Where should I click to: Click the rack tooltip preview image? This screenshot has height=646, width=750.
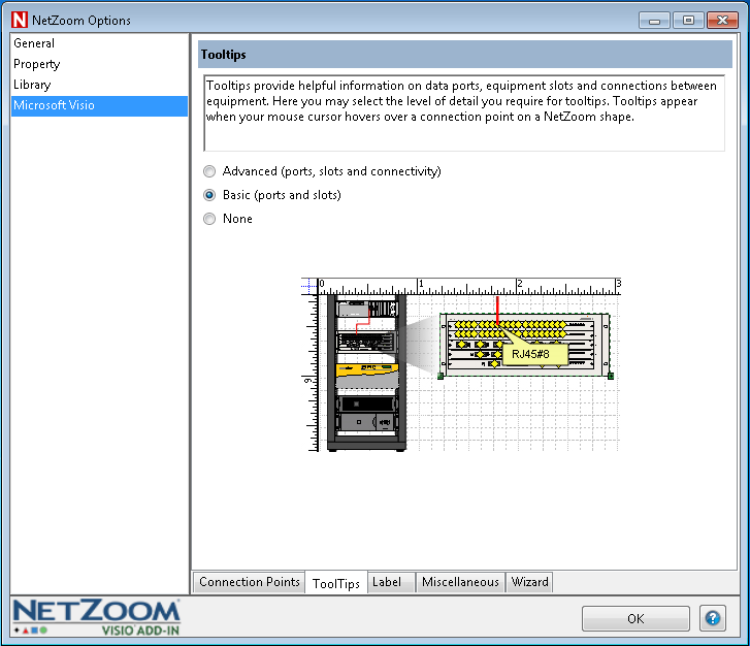point(461,364)
